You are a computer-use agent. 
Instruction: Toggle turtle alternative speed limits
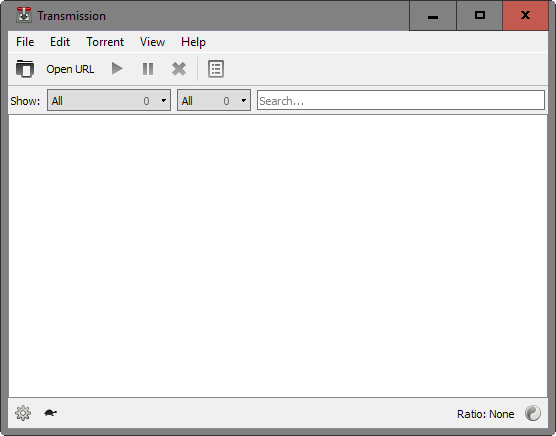click(x=50, y=413)
